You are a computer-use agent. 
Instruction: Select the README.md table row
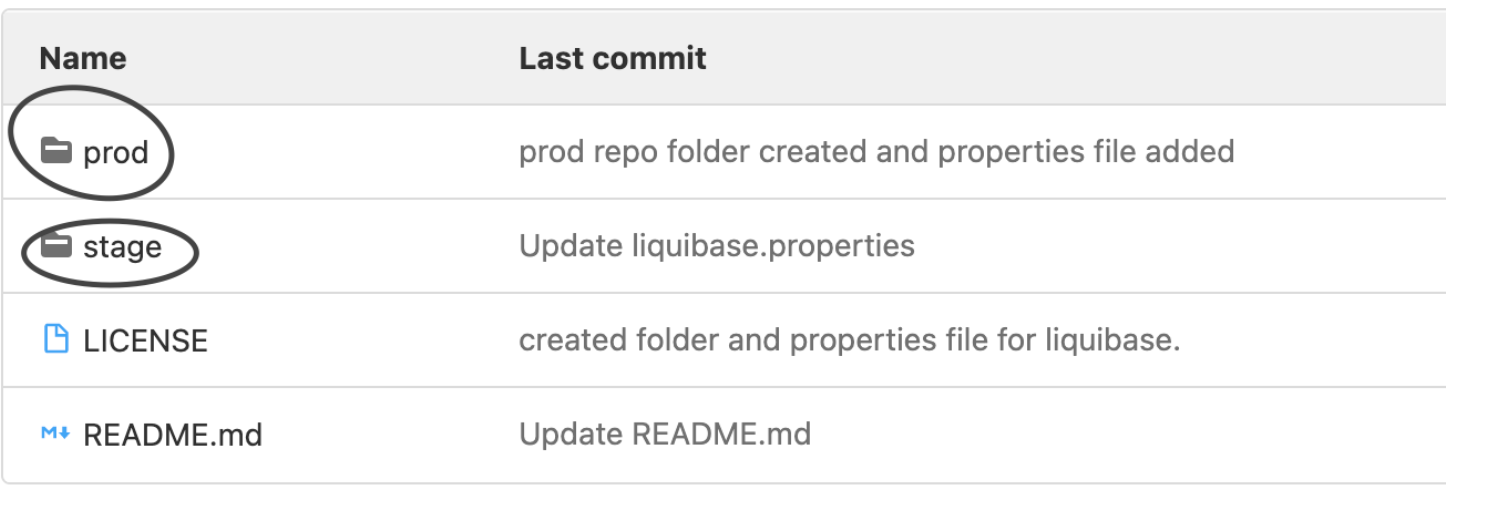[724, 435]
